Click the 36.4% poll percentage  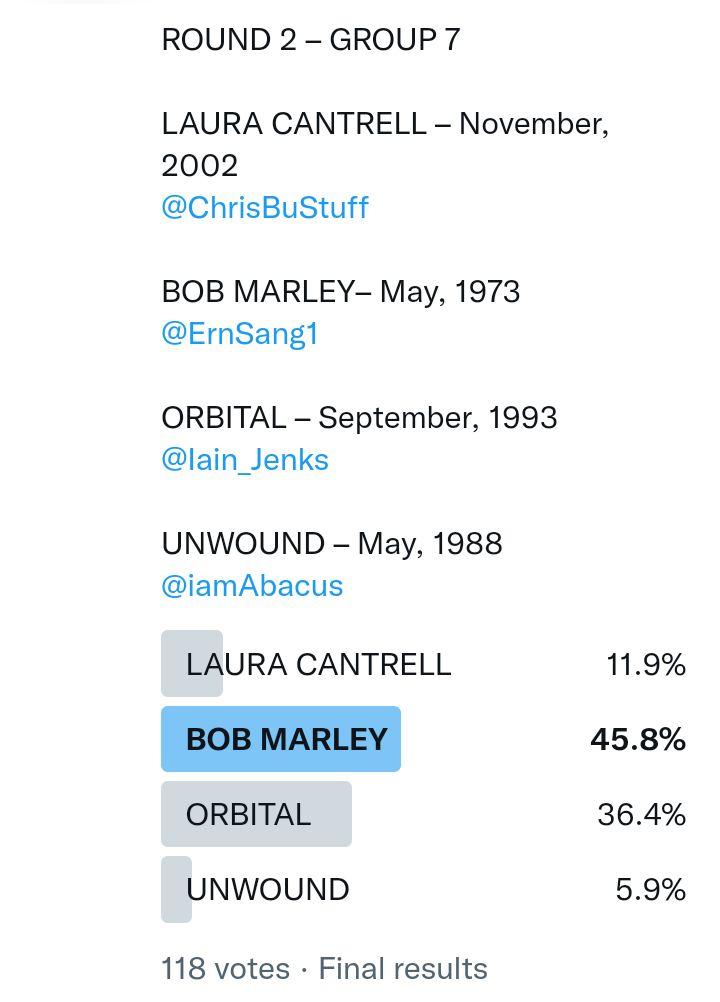[x=642, y=814]
